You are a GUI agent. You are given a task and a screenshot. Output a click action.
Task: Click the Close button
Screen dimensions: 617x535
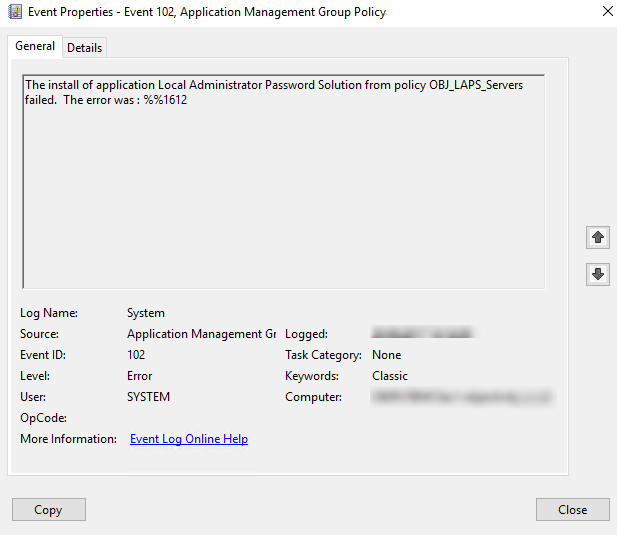pos(573,509)
